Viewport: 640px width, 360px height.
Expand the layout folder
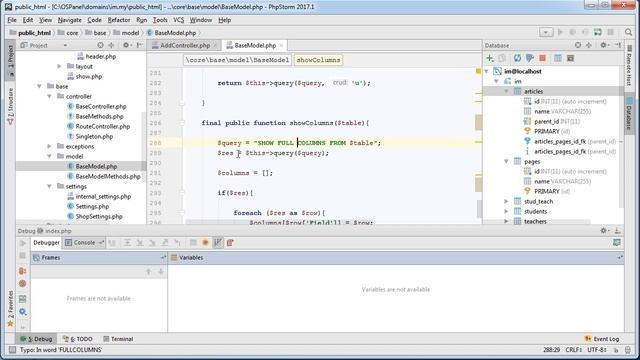click(60, 66)
